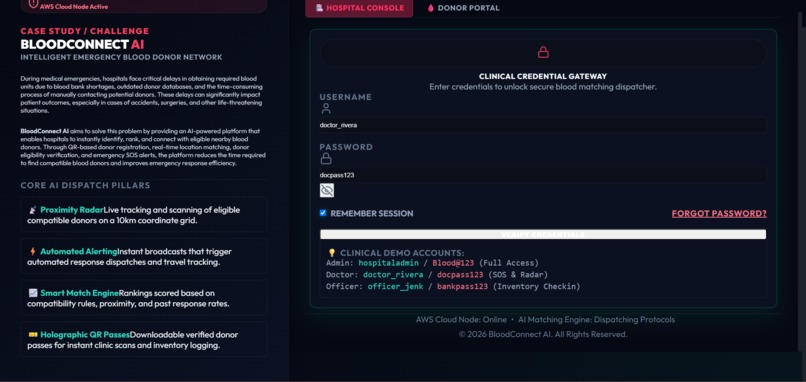
Task: Click the AWS Cloud Node: Online status text
Action: pos(461,320)
